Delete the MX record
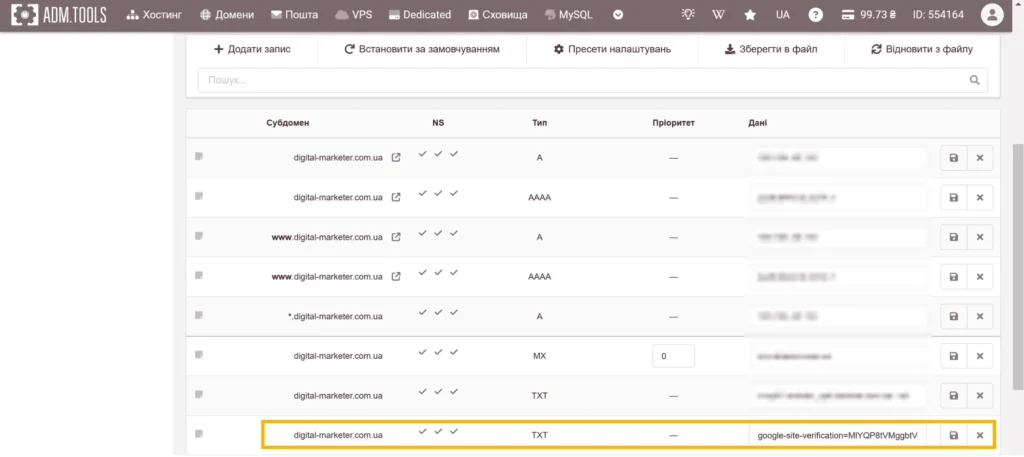This screenshot has height=457, width=1024. click(x=980, y=356)
